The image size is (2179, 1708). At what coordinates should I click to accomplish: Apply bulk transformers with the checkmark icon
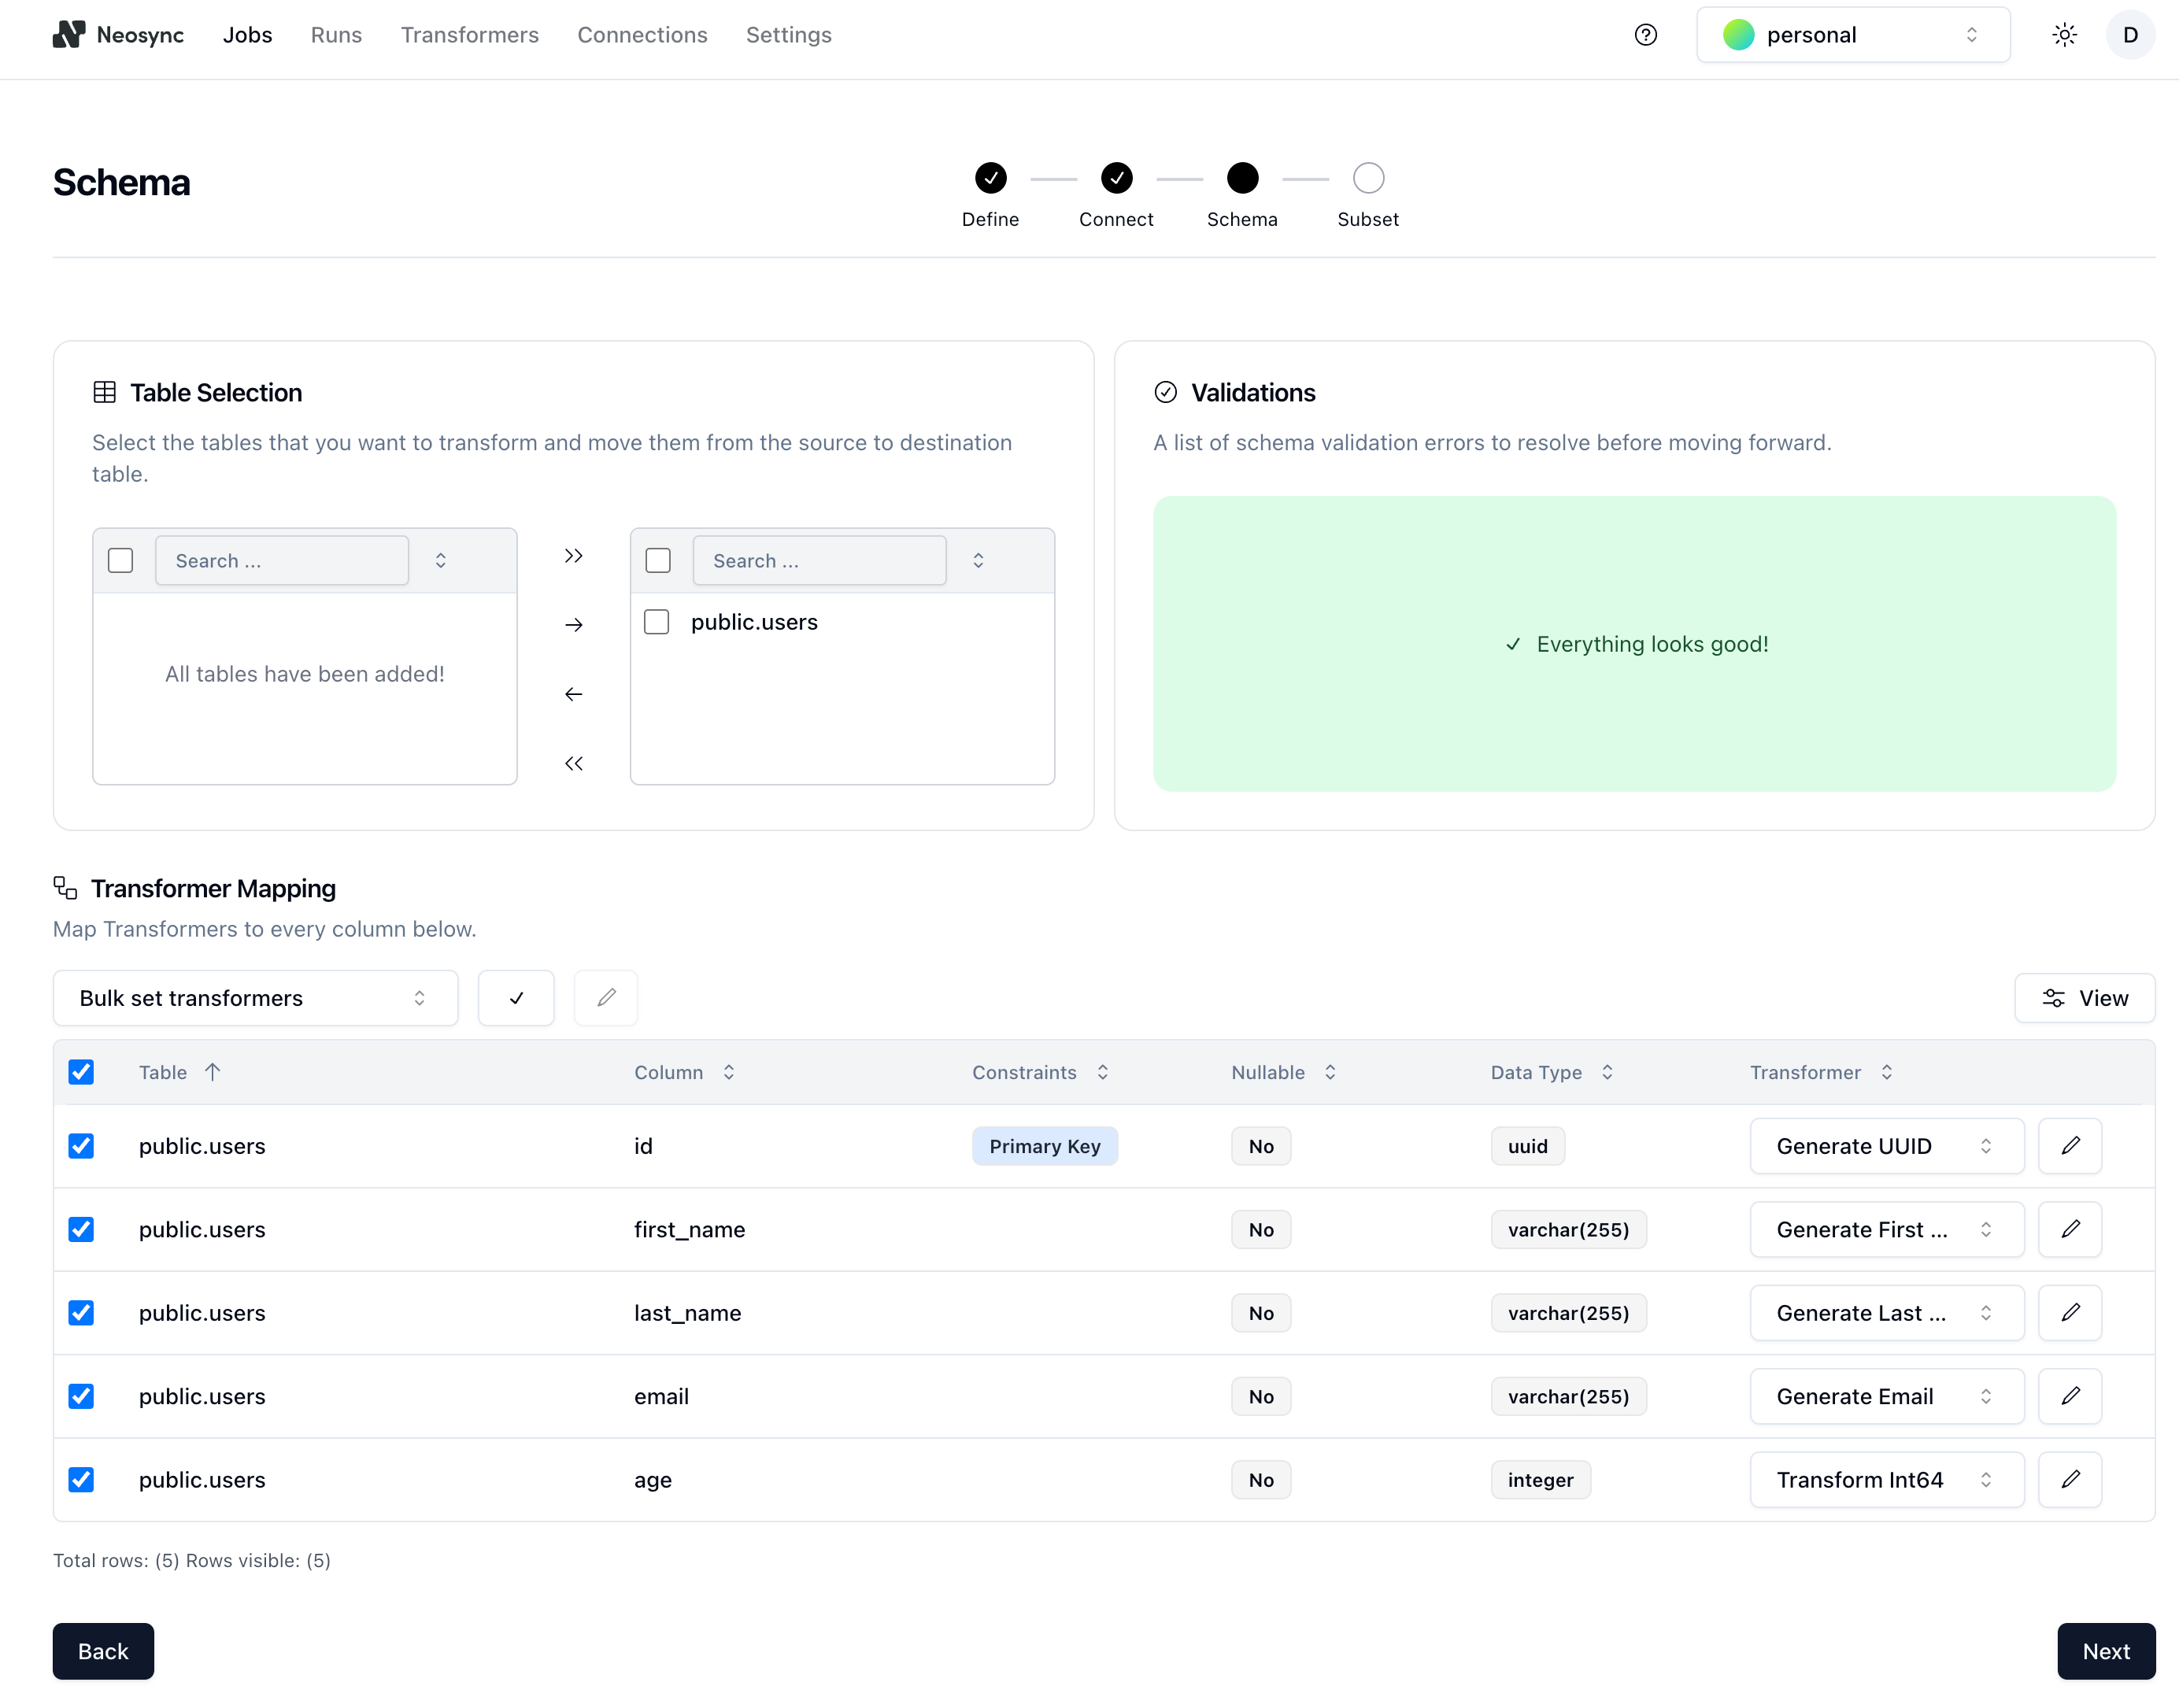516,997
